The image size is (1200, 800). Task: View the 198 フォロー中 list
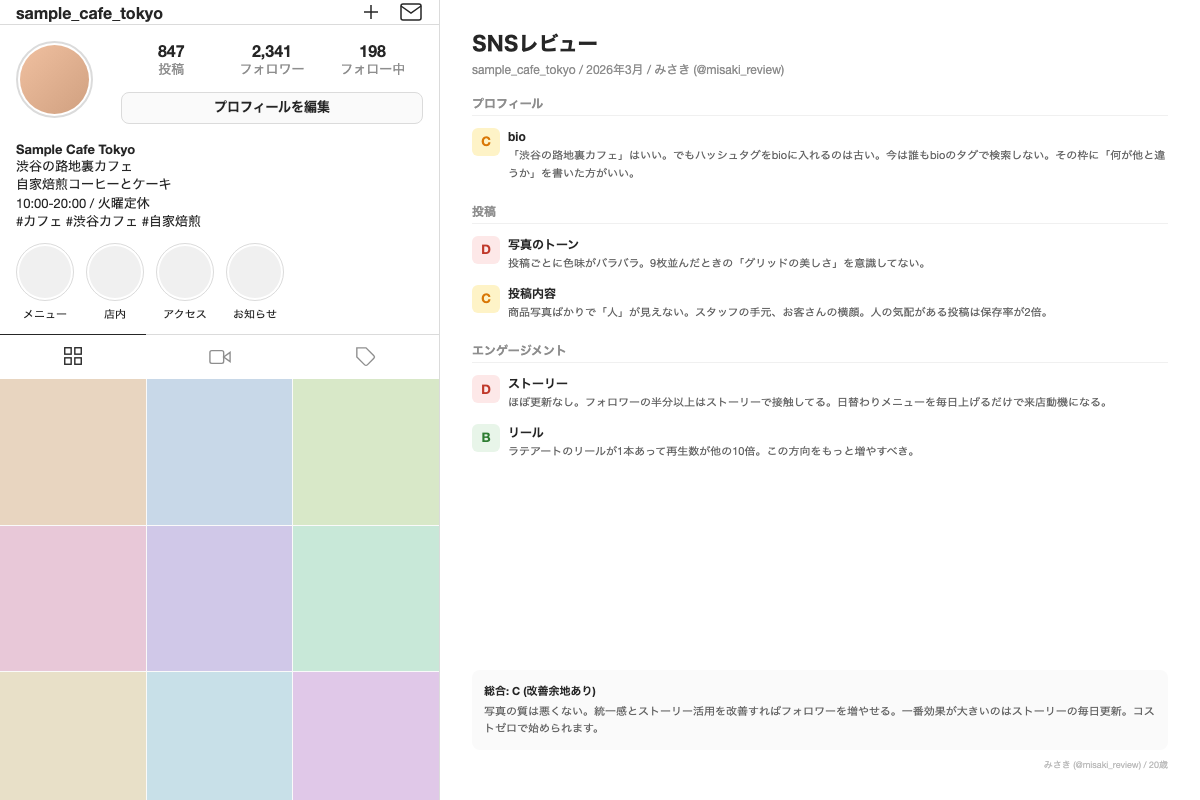click(372, 58)
